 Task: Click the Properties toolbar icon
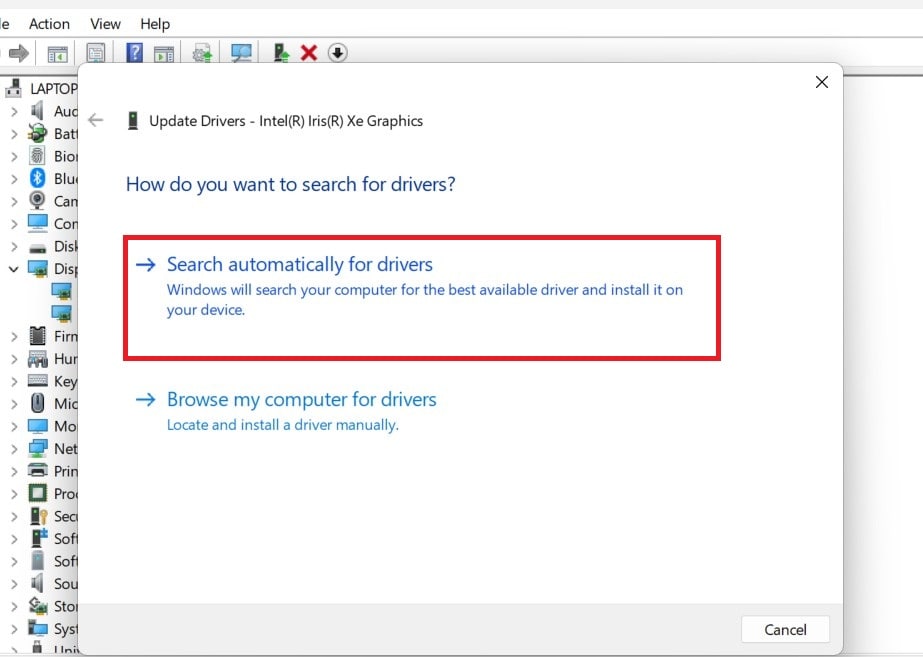pos(95,53)
